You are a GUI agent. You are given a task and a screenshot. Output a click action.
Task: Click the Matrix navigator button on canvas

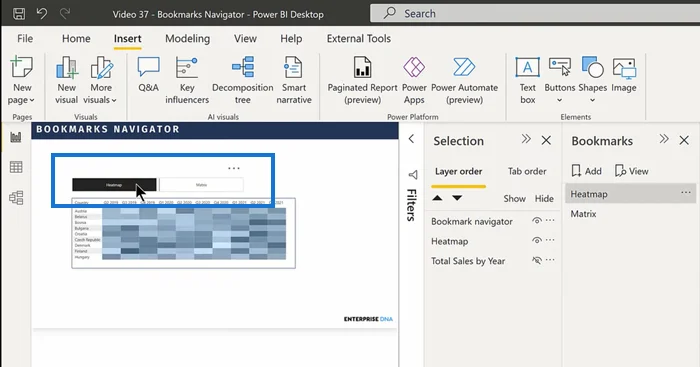coord(201,185)
